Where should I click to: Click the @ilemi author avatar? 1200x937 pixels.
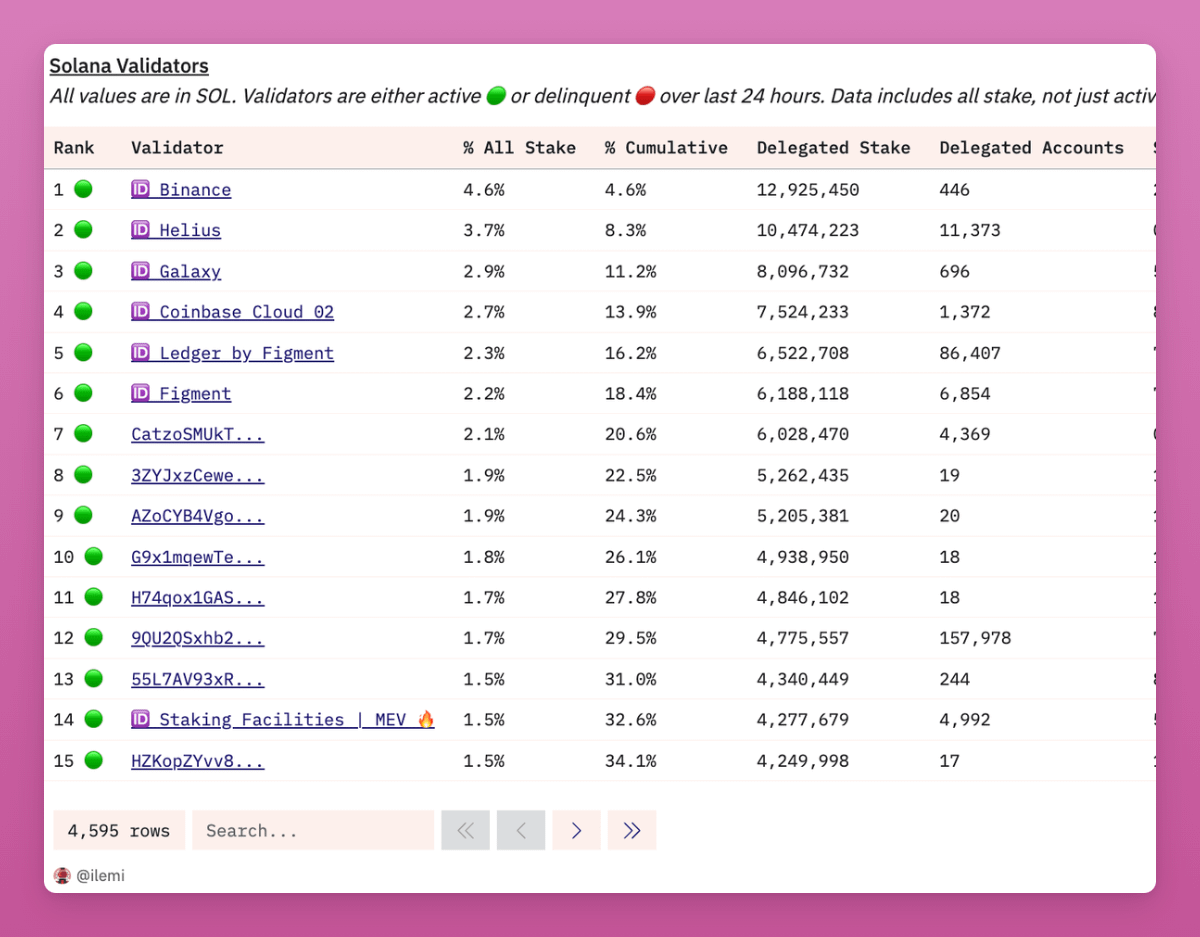[x=62, y=875]
